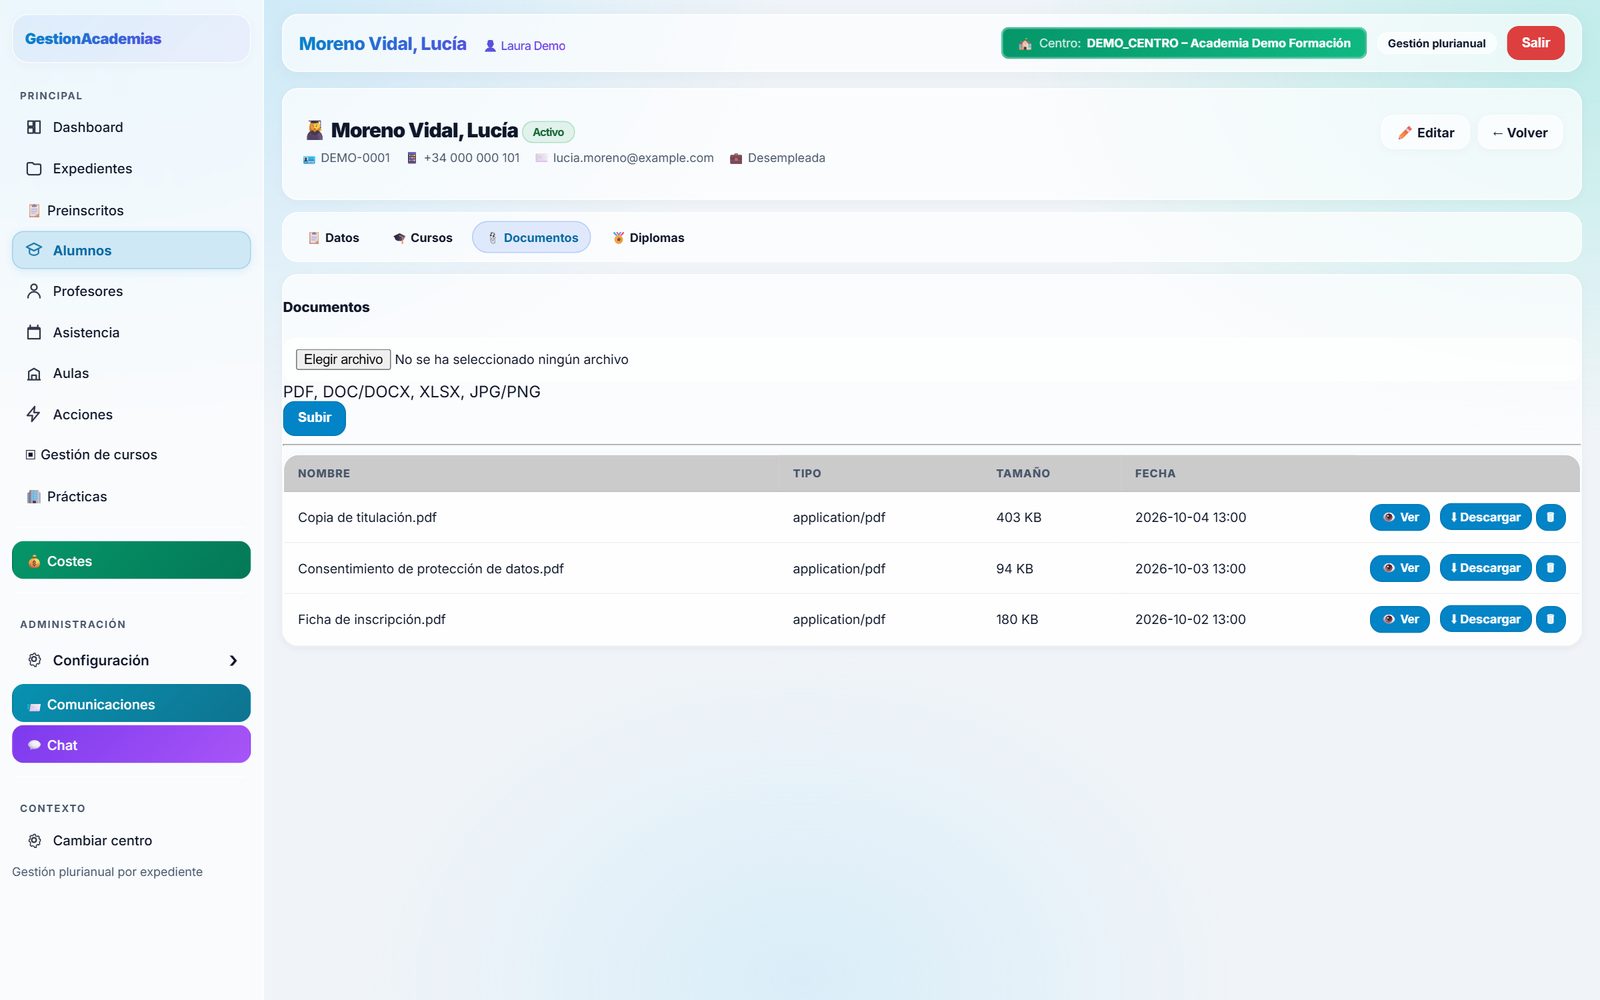
Task: Open the Profesores section
Action: point(131,291)
